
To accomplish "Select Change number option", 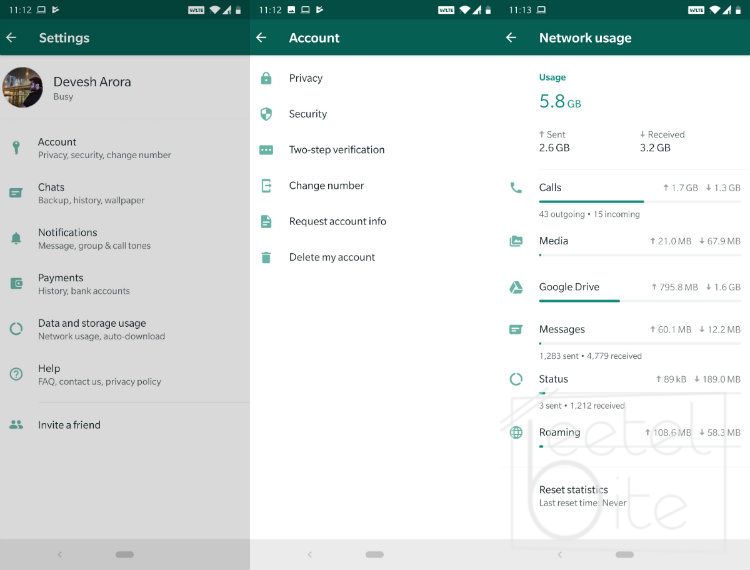I will pyautogui.click(x=326, y=186).
